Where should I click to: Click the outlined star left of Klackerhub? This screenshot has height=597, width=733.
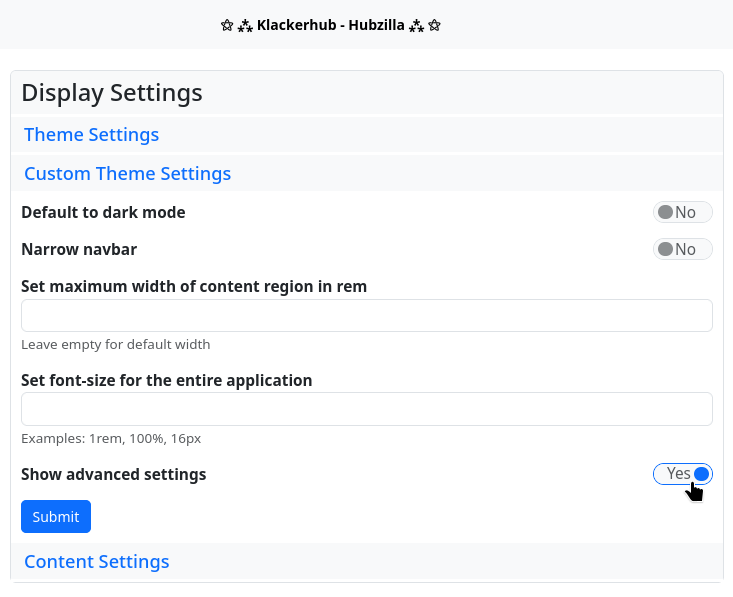pyautogui.click(x=227, y=24)
